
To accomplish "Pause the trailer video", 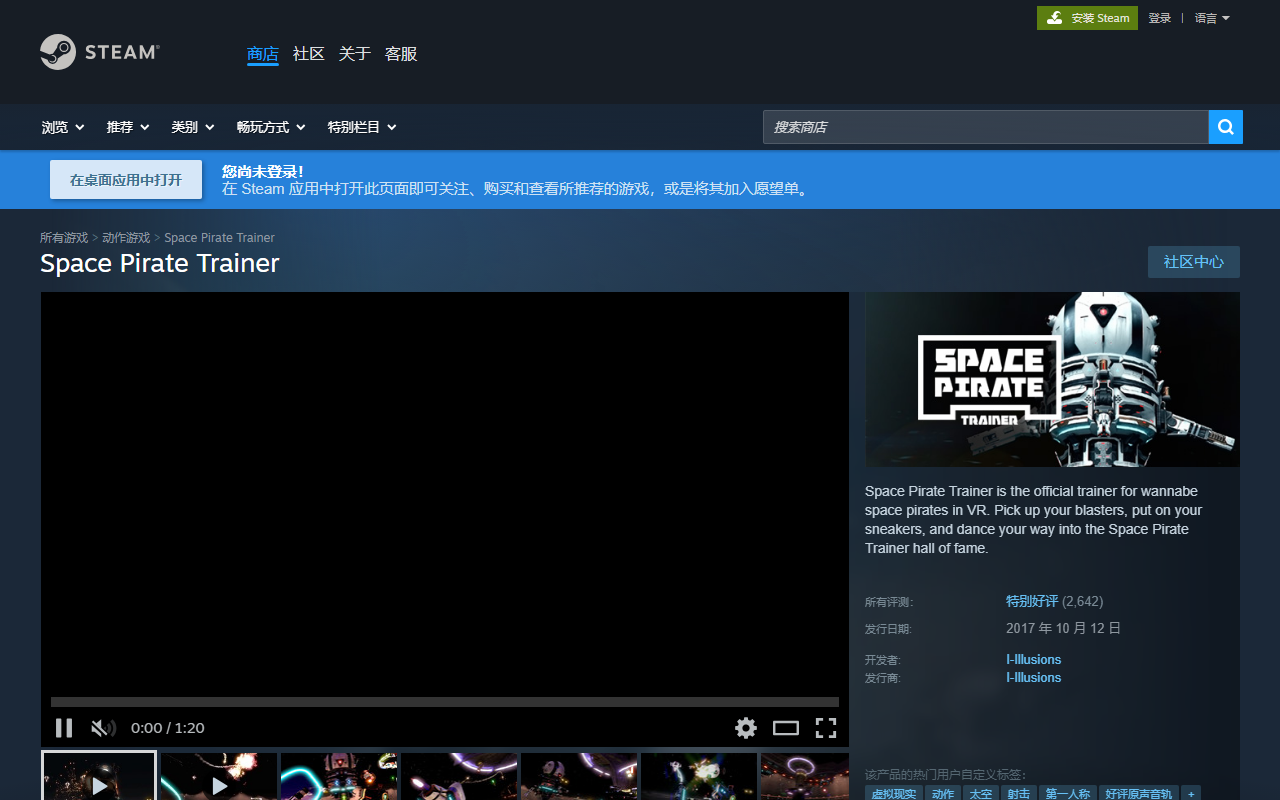I will point(64,728).
